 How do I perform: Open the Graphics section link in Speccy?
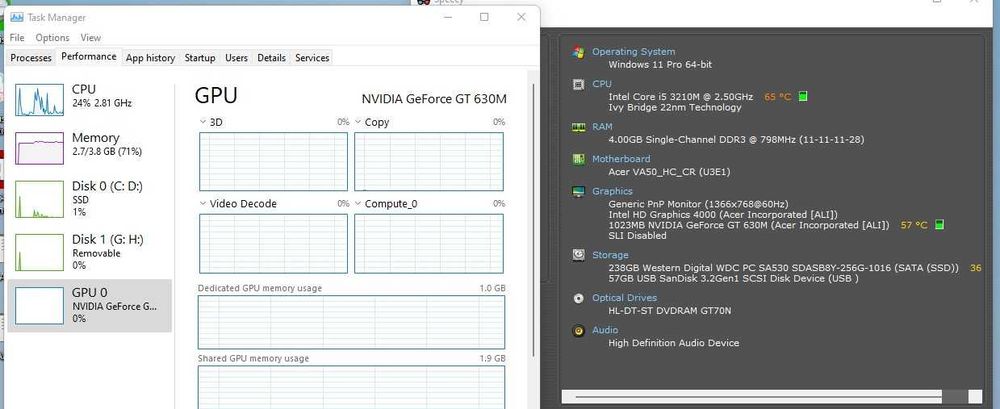[612, 191]
